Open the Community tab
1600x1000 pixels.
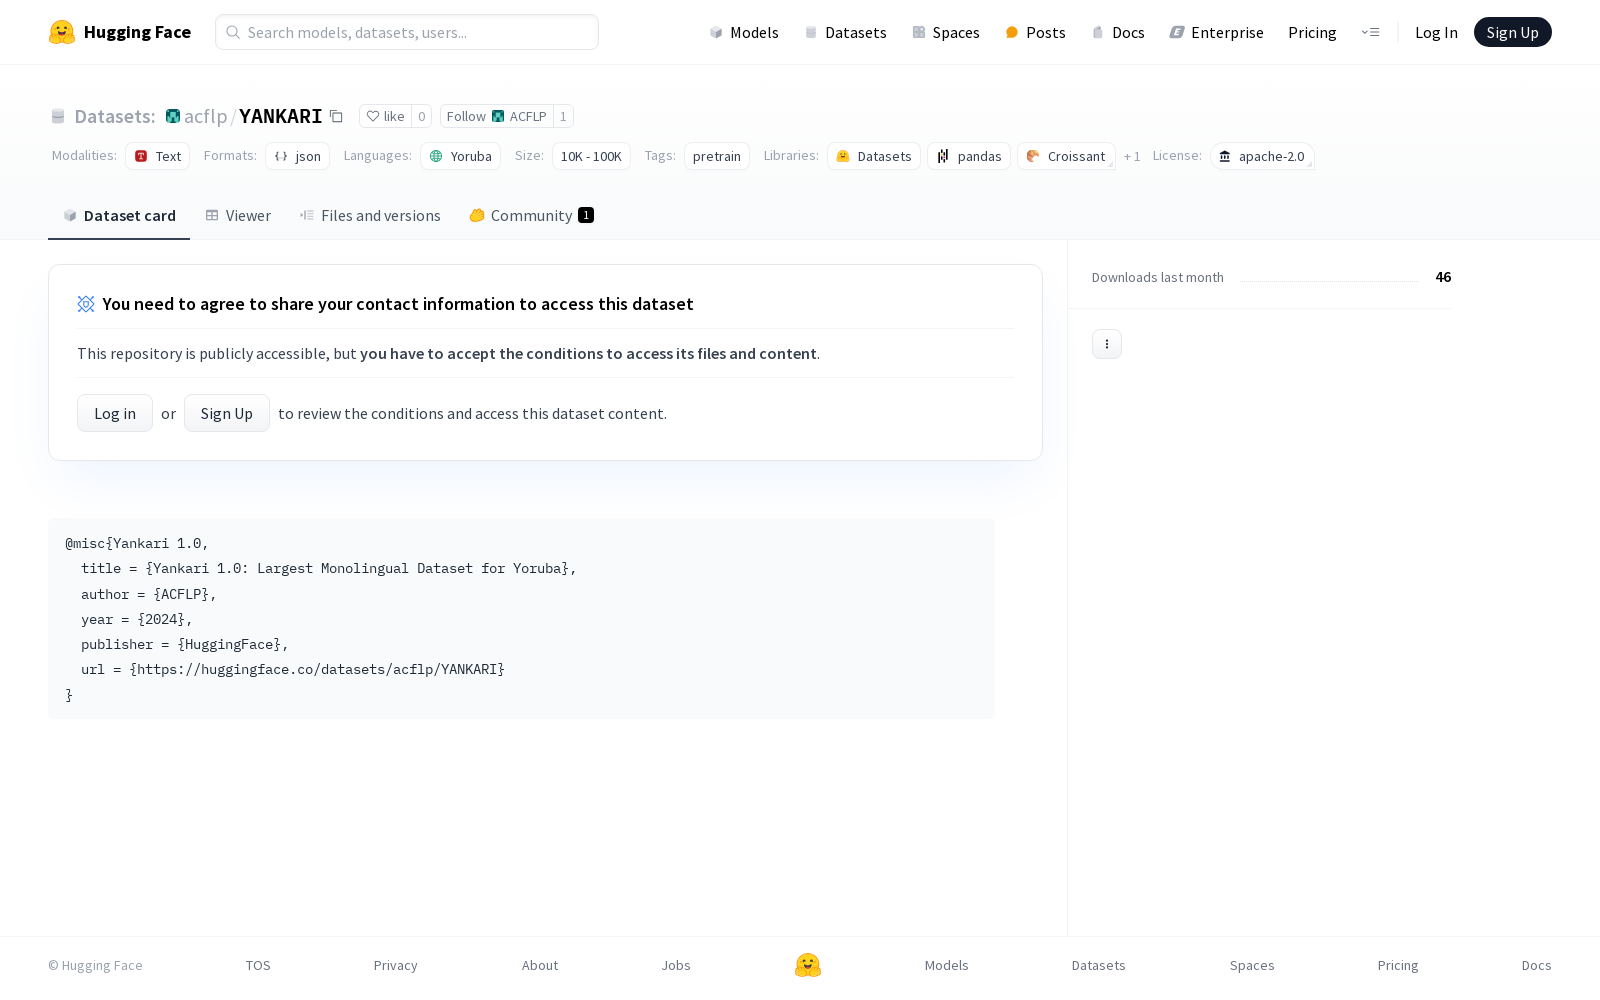[531, 215]
